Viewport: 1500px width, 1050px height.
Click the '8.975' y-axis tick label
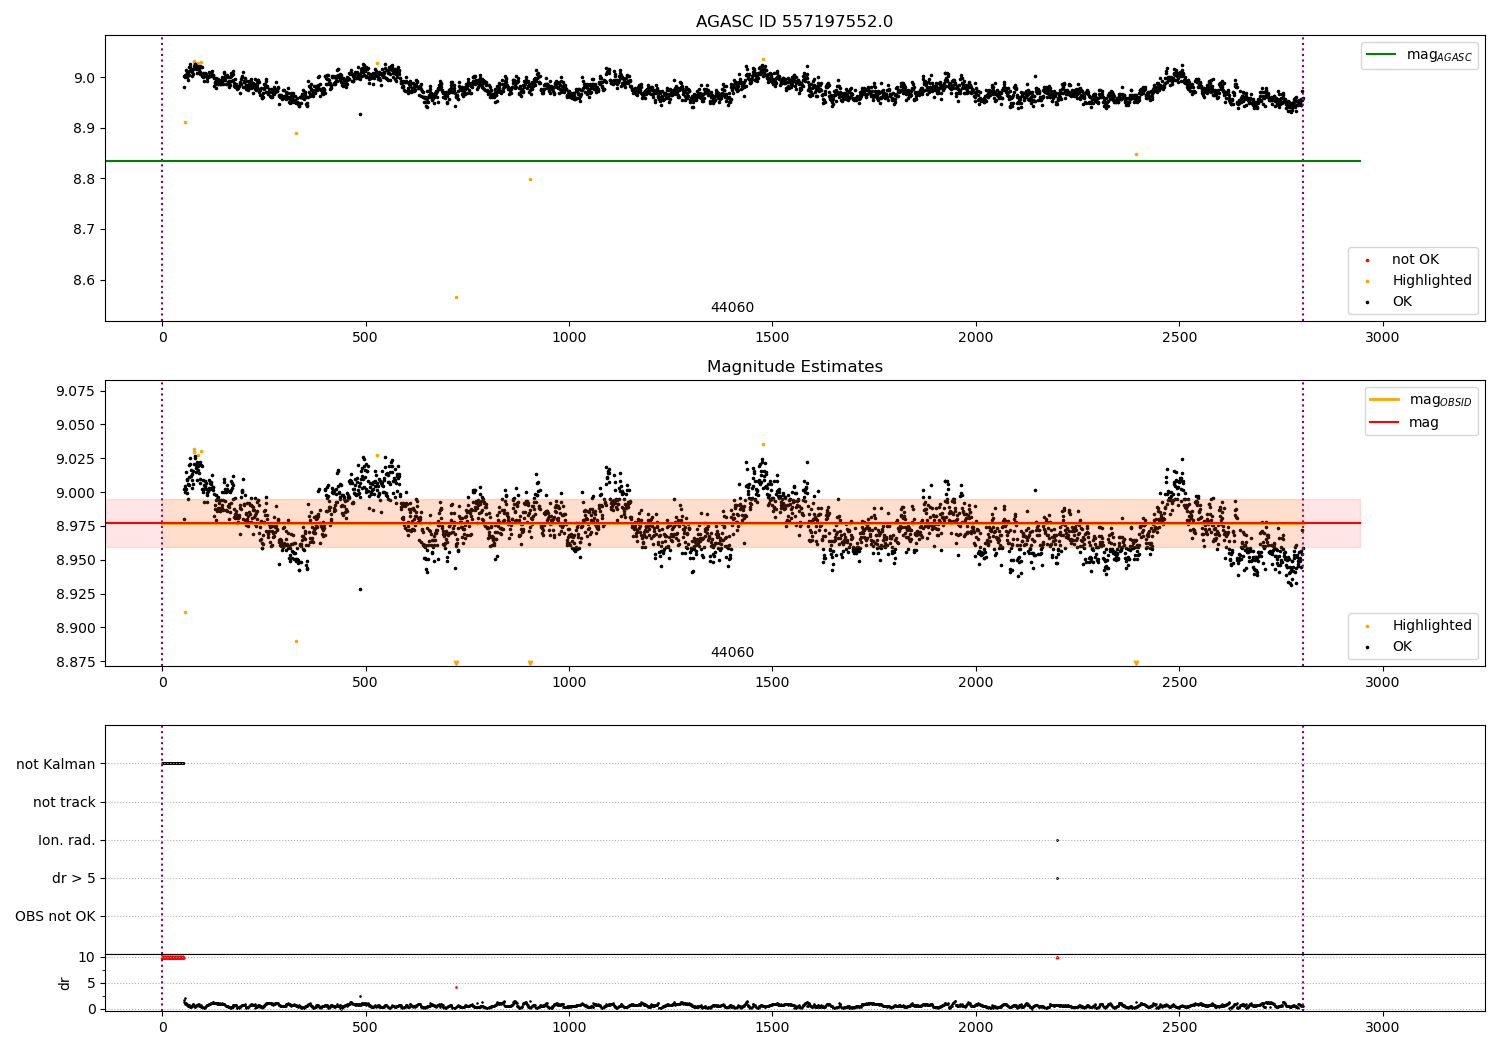(x=76, y=526)
